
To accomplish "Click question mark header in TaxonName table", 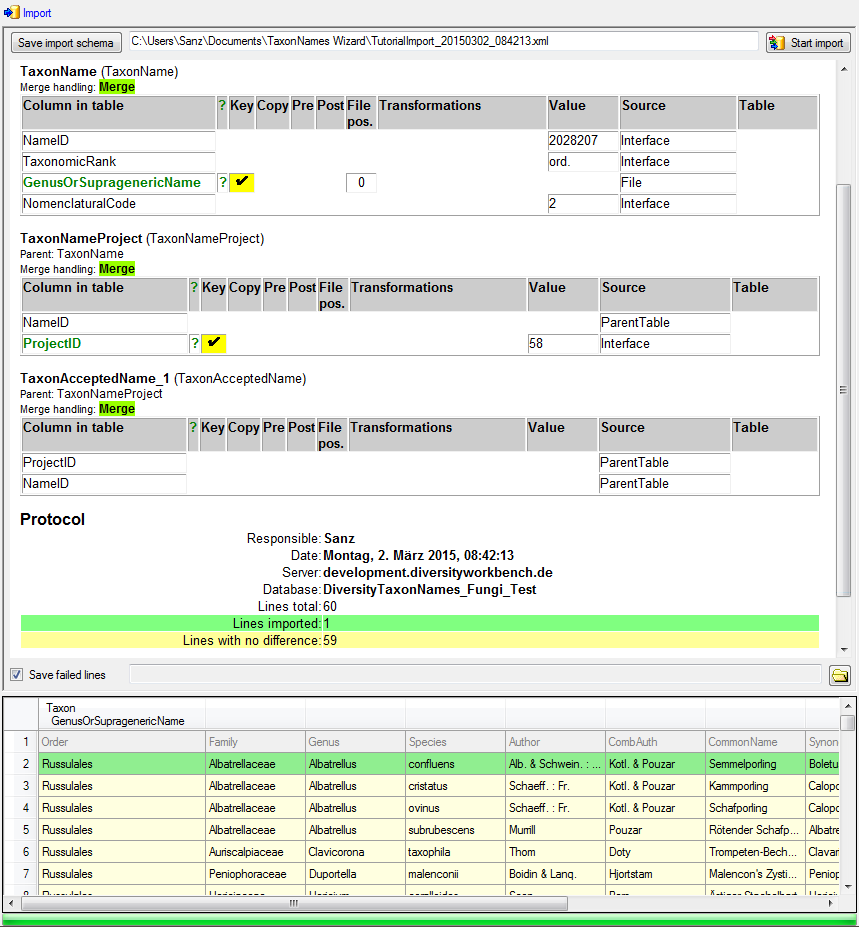I will (222, 106).
